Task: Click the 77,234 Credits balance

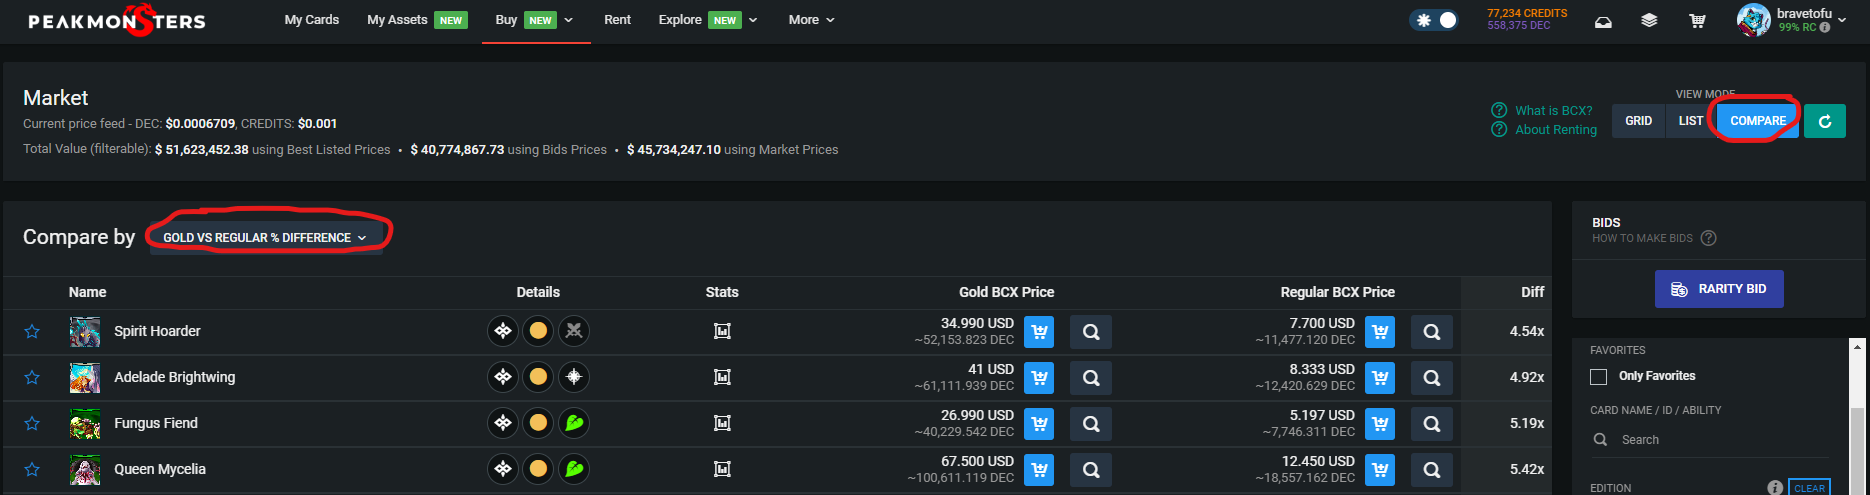Action: coord(1527,13)
